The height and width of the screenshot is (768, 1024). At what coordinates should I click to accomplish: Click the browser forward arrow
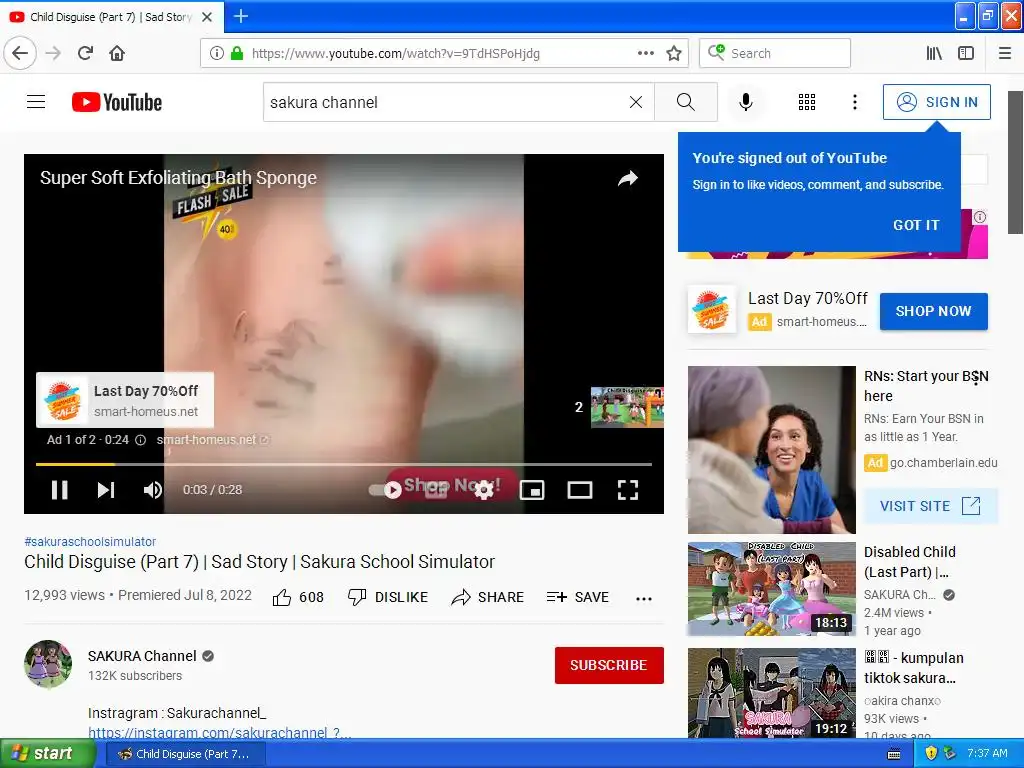pos(53,53)
